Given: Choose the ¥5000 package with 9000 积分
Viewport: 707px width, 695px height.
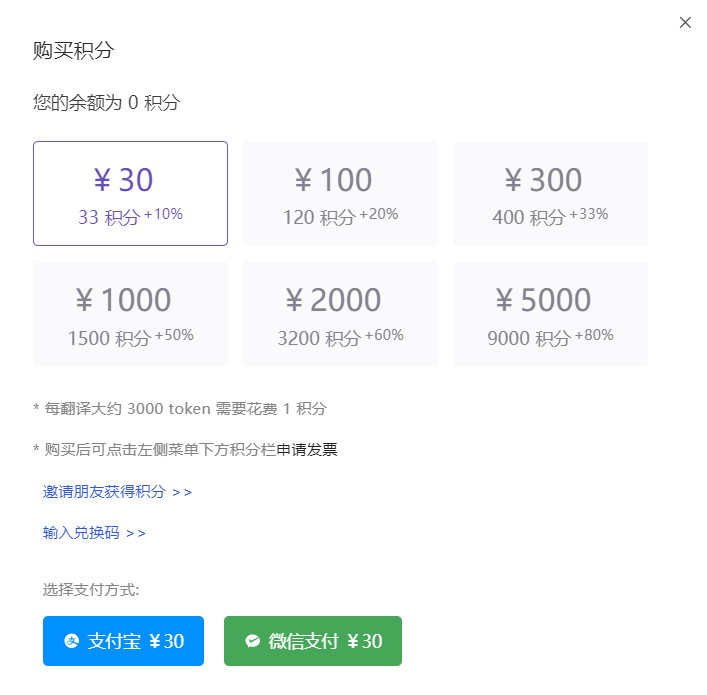Looking at the screenshot, I should coord(550,314).
